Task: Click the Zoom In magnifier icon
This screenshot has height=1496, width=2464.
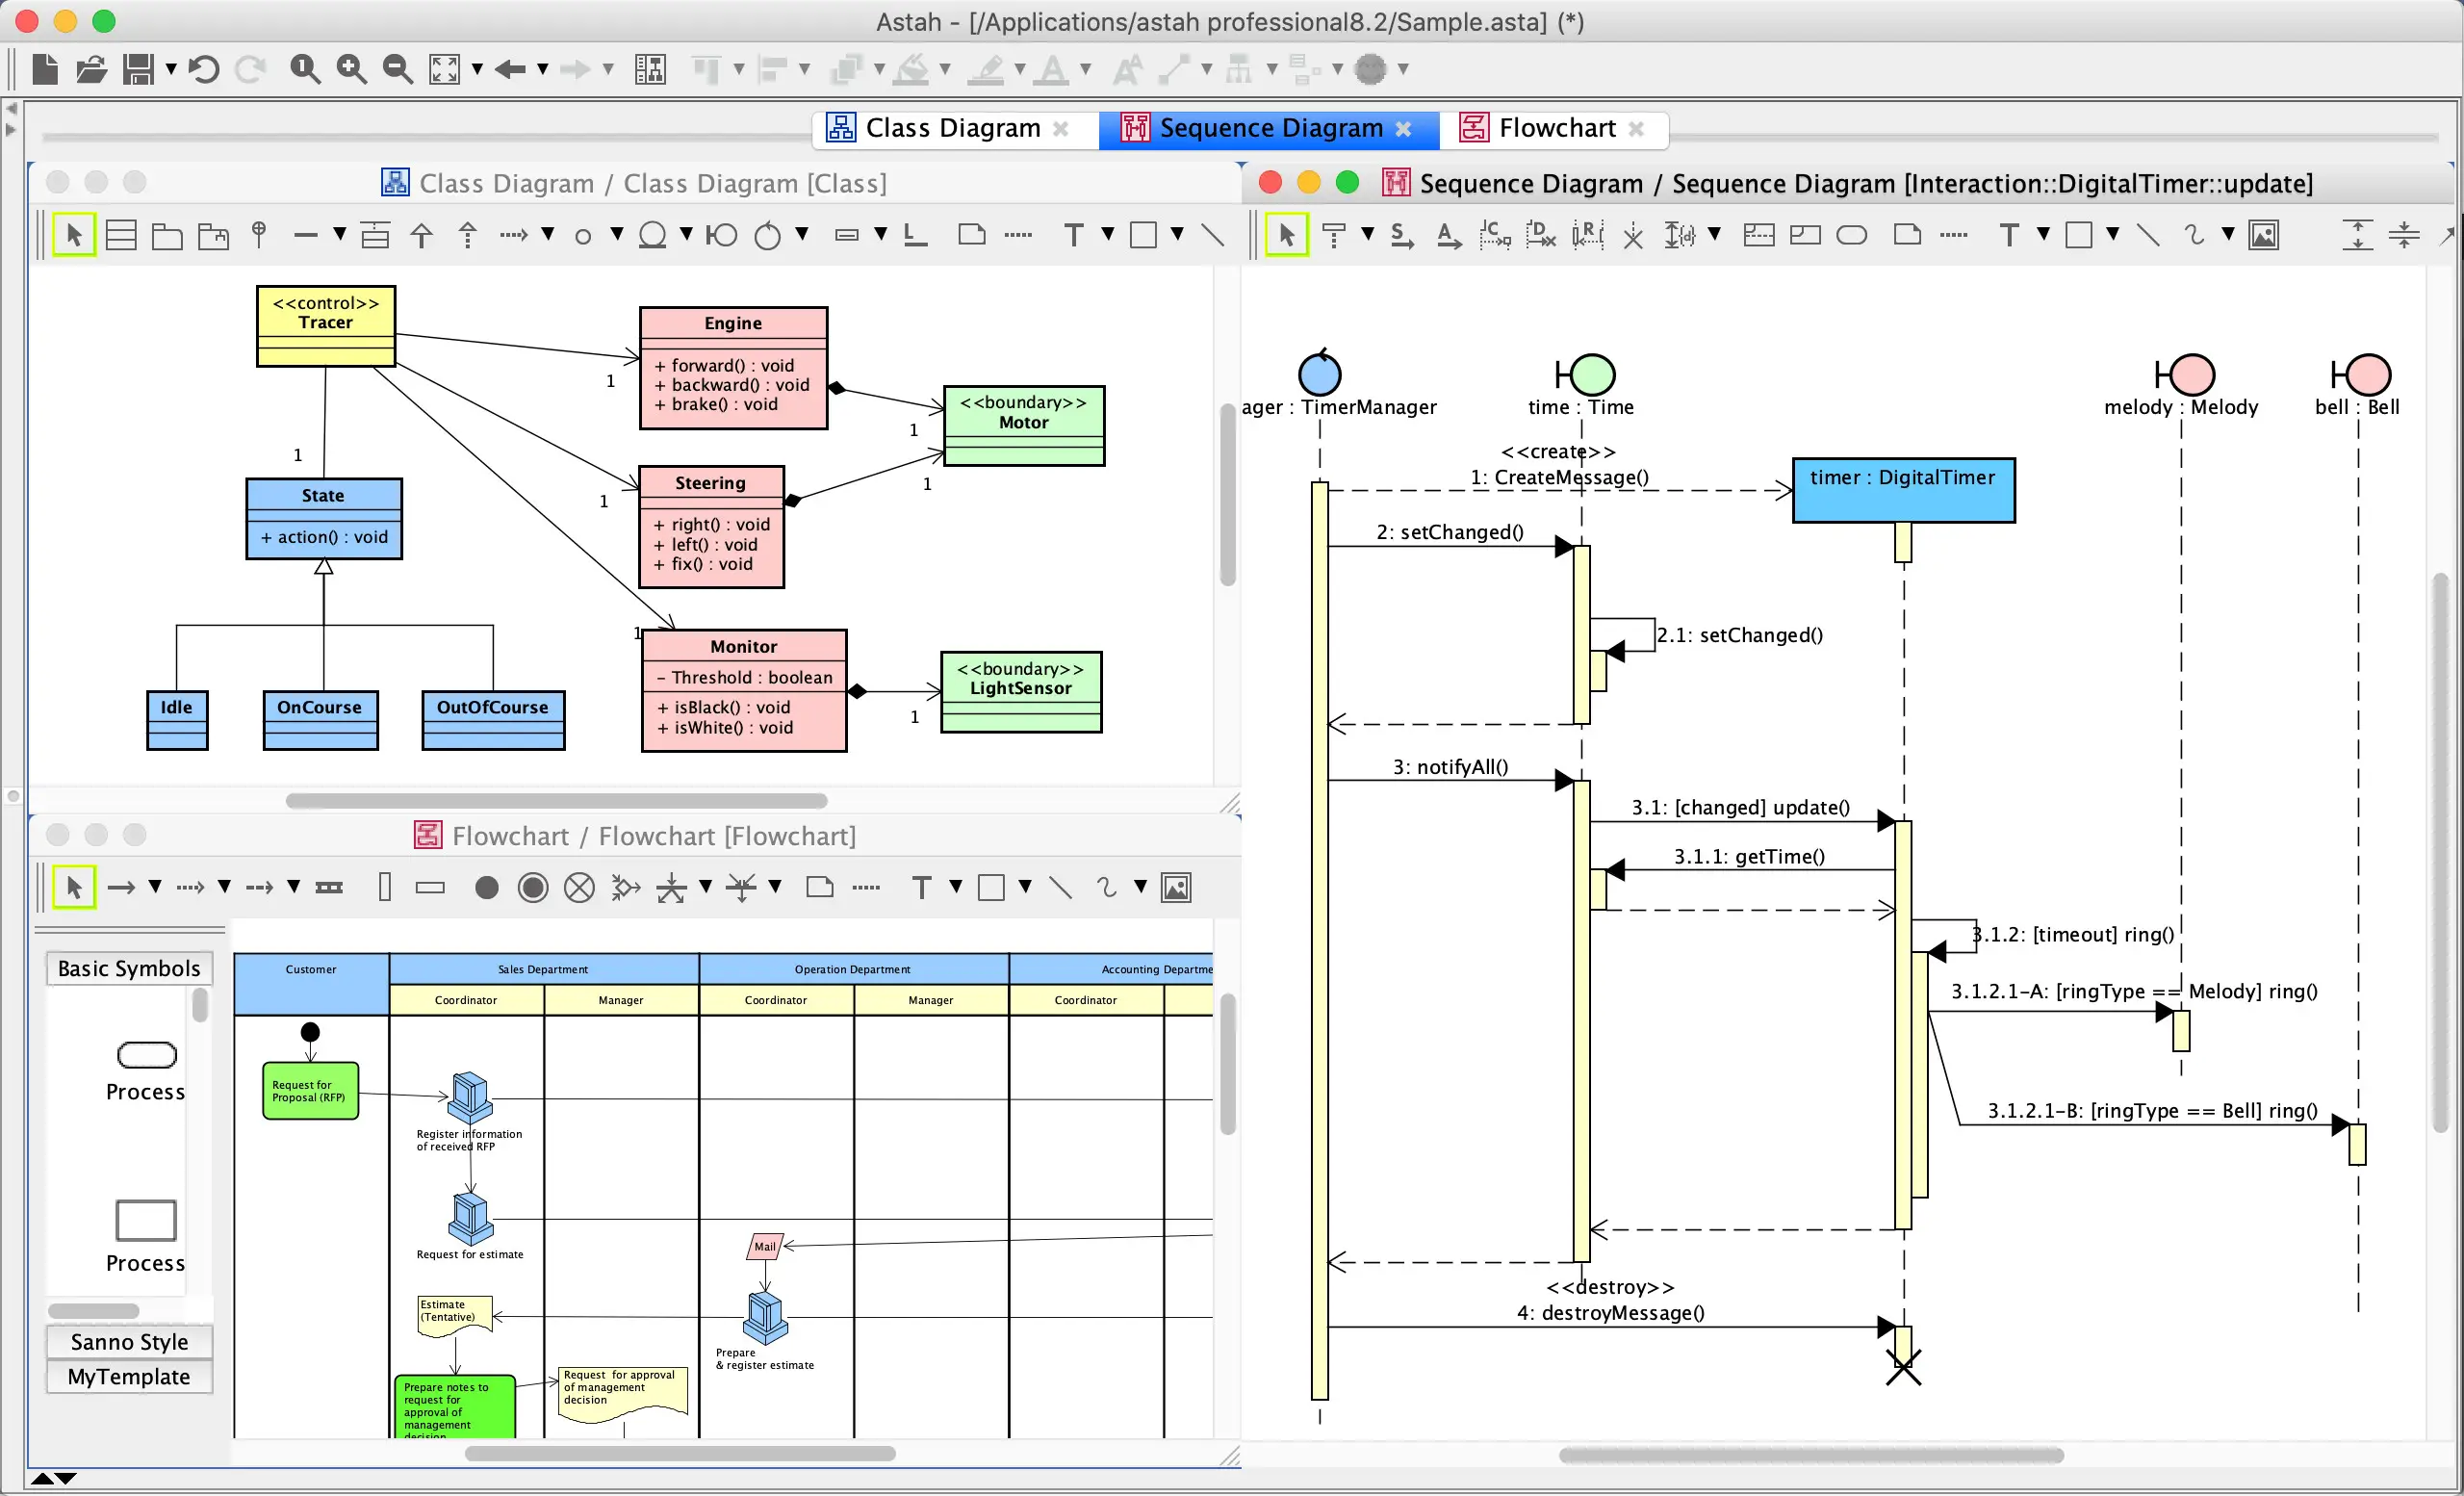Action: click(x=351, y=69)
